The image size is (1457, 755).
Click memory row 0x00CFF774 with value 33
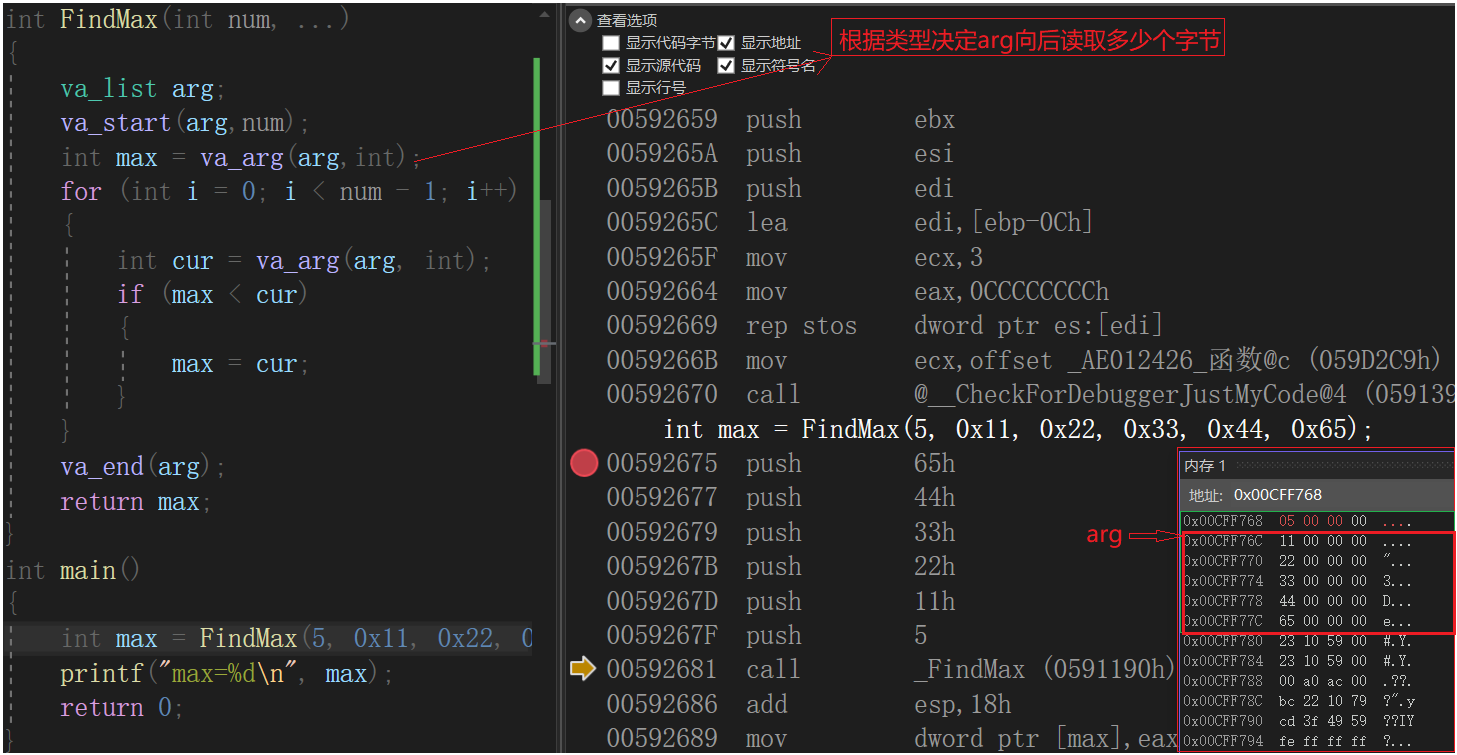[x=1297, y=581]
